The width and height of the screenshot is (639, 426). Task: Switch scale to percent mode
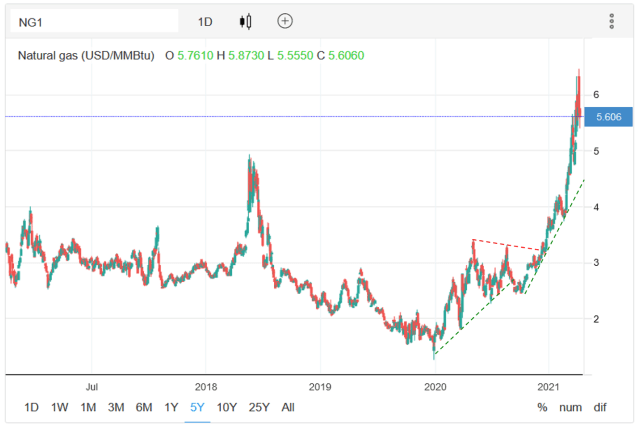tap(542, 407)
